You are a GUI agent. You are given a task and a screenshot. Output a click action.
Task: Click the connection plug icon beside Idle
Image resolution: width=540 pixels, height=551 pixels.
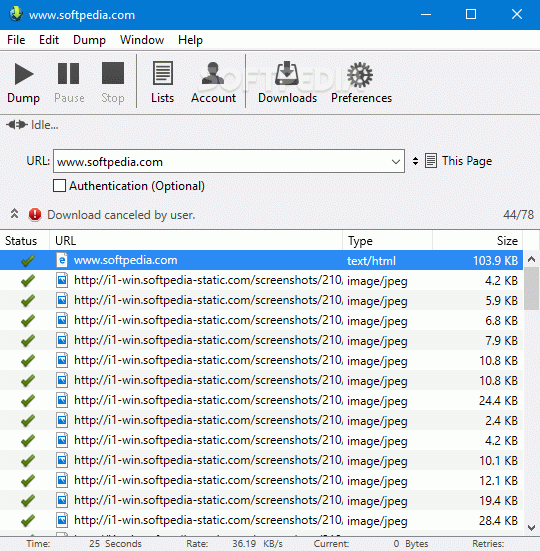point(17,124)
